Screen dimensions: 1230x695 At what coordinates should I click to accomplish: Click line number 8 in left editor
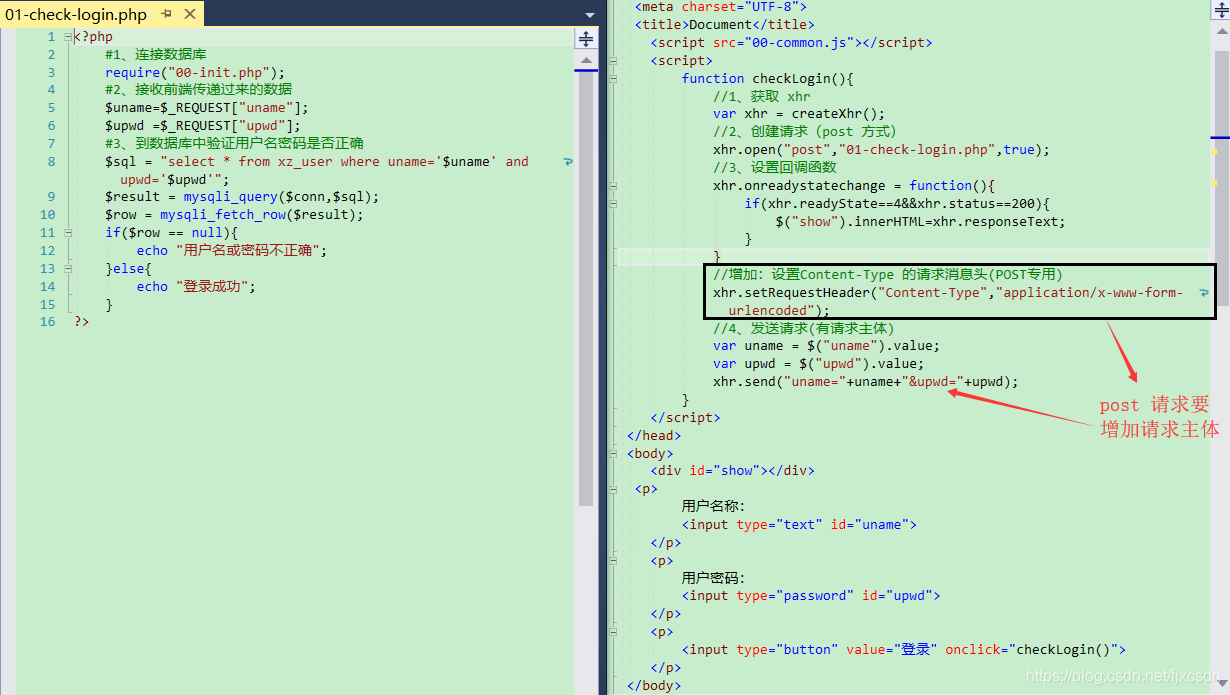coord(52,161)
